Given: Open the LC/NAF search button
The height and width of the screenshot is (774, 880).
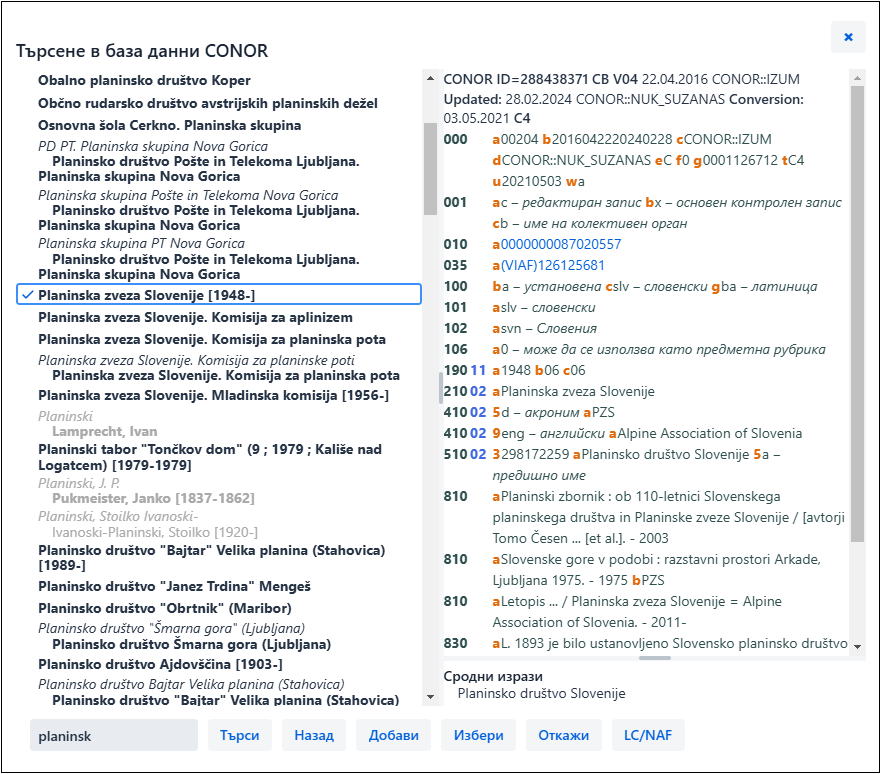Looking at the screenshot, I should 648,735.
